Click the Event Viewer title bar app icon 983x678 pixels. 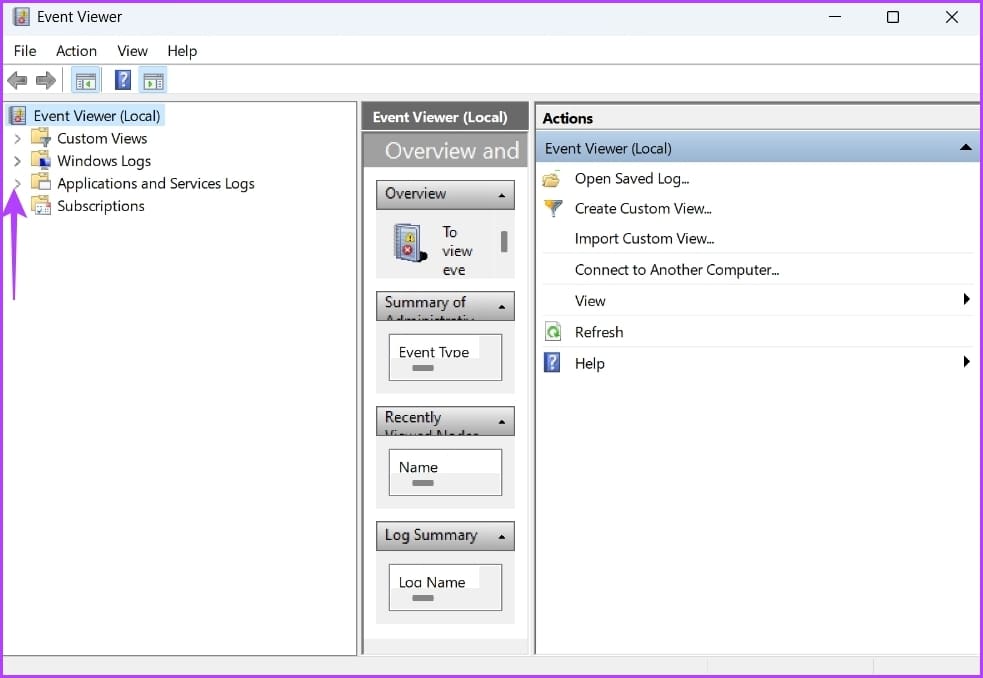[21, 17]
